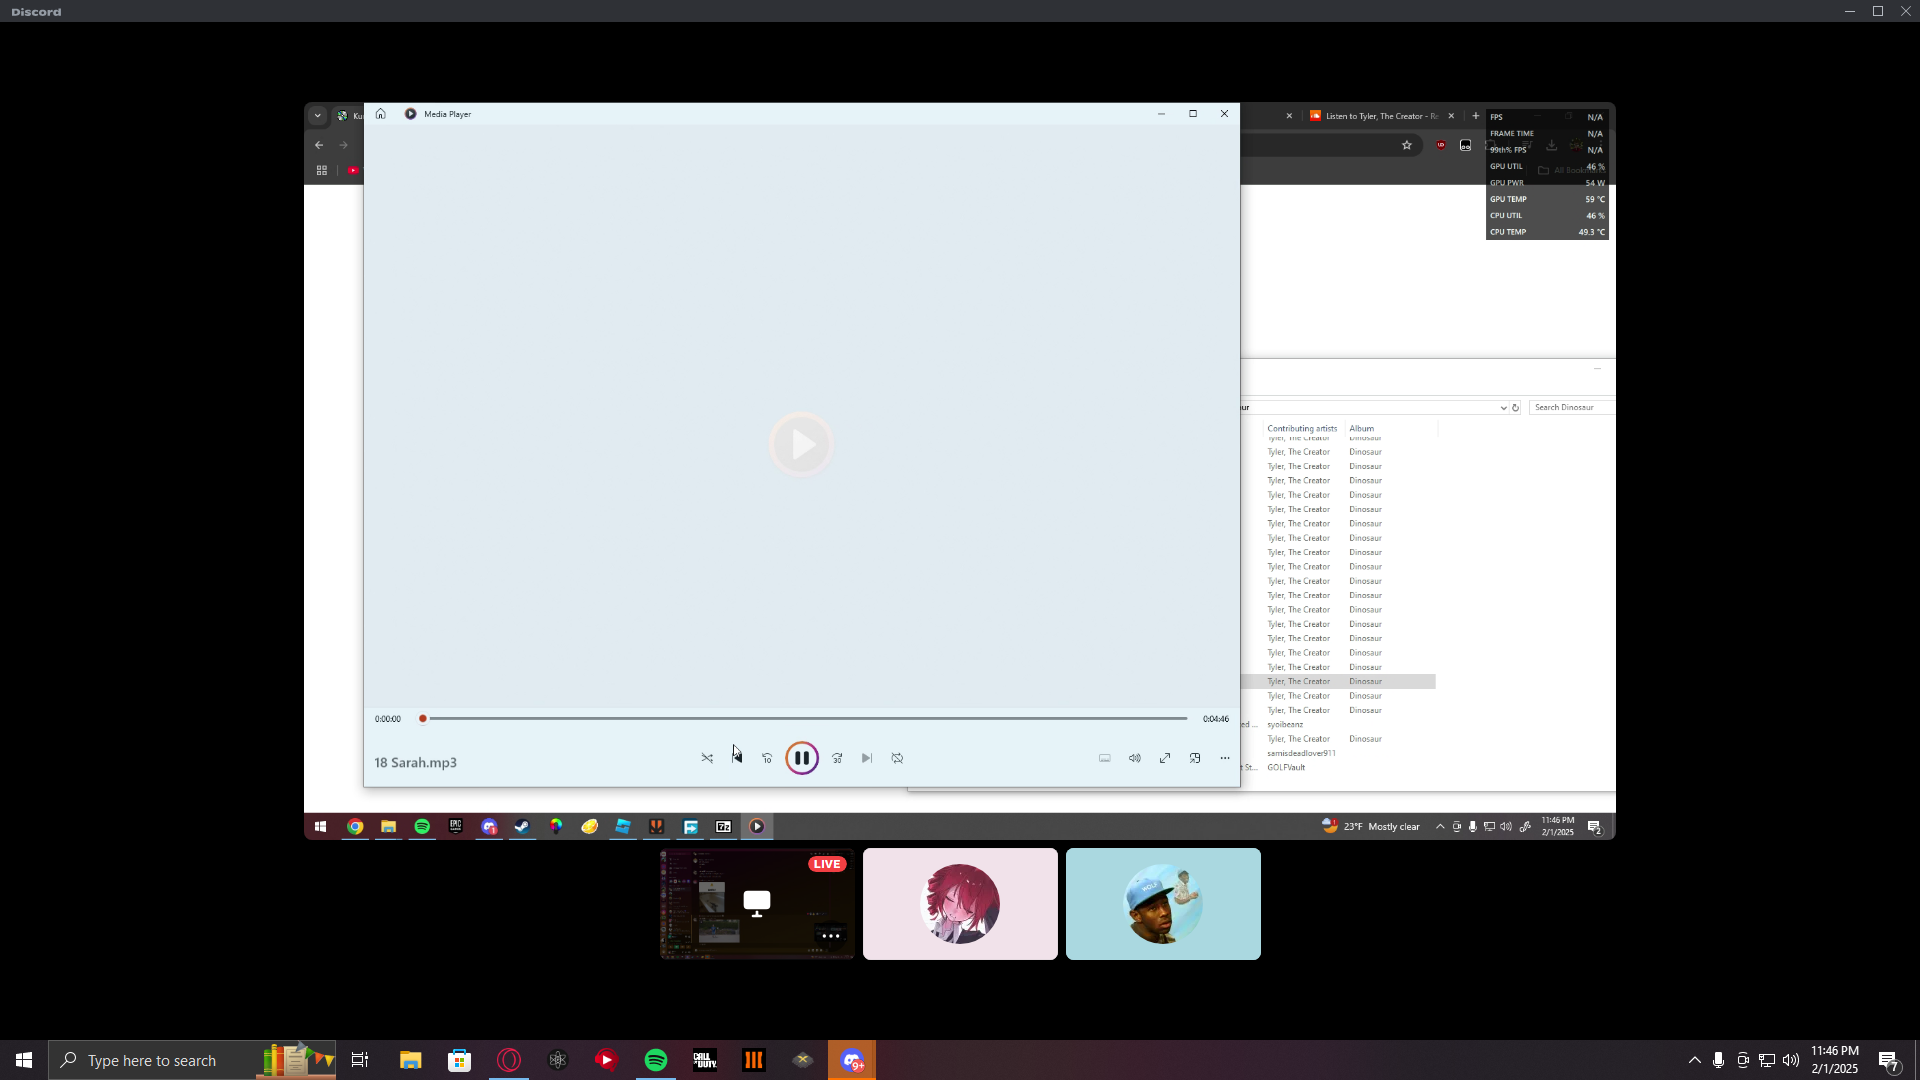1920x1080 pixels.
Task: Open Media Player more options menu
Action: click(x=1225, y=758)
